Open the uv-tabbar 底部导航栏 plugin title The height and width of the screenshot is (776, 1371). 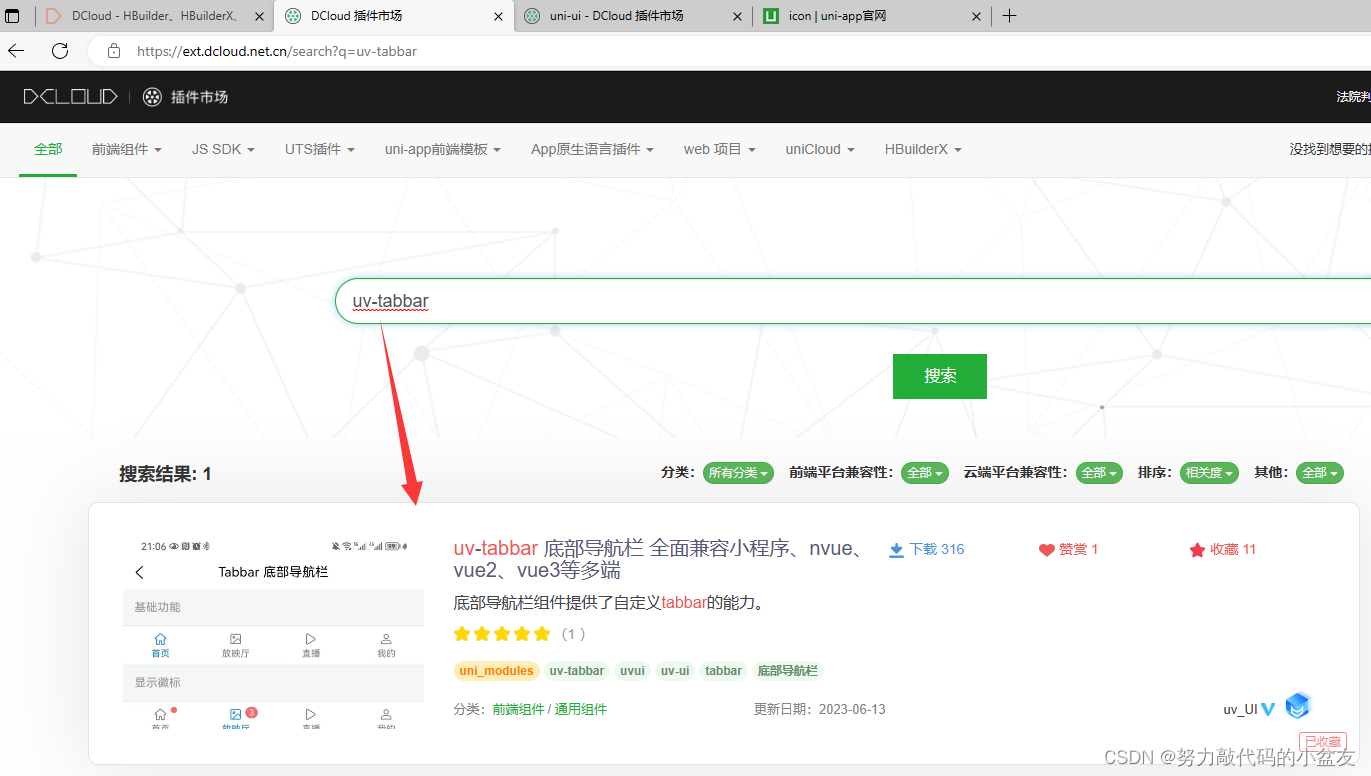(x=661, y=559)
